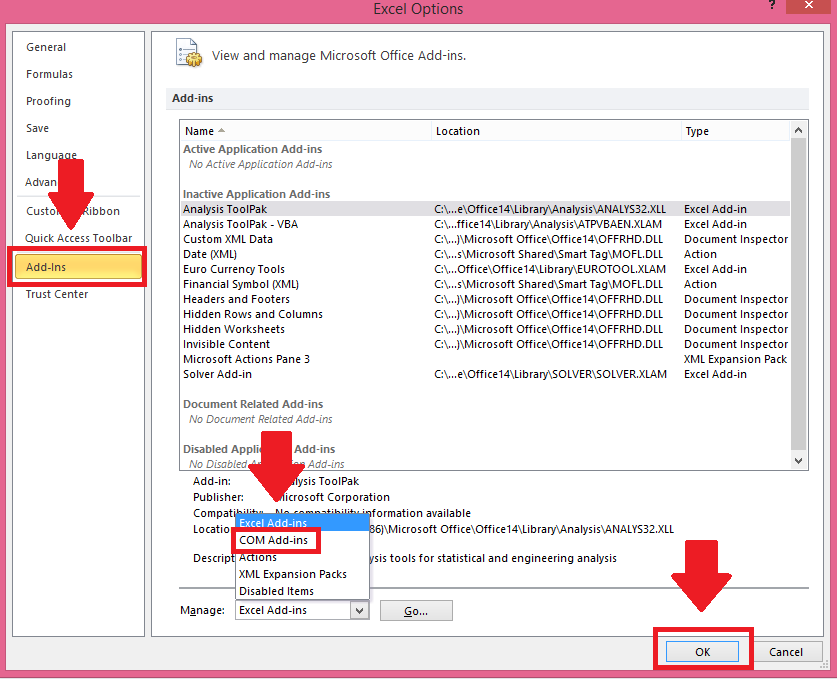Choose Excel Add-ins in dropdown list
Image resolution: width=837 pixels, height=679 pixels.
302,523
